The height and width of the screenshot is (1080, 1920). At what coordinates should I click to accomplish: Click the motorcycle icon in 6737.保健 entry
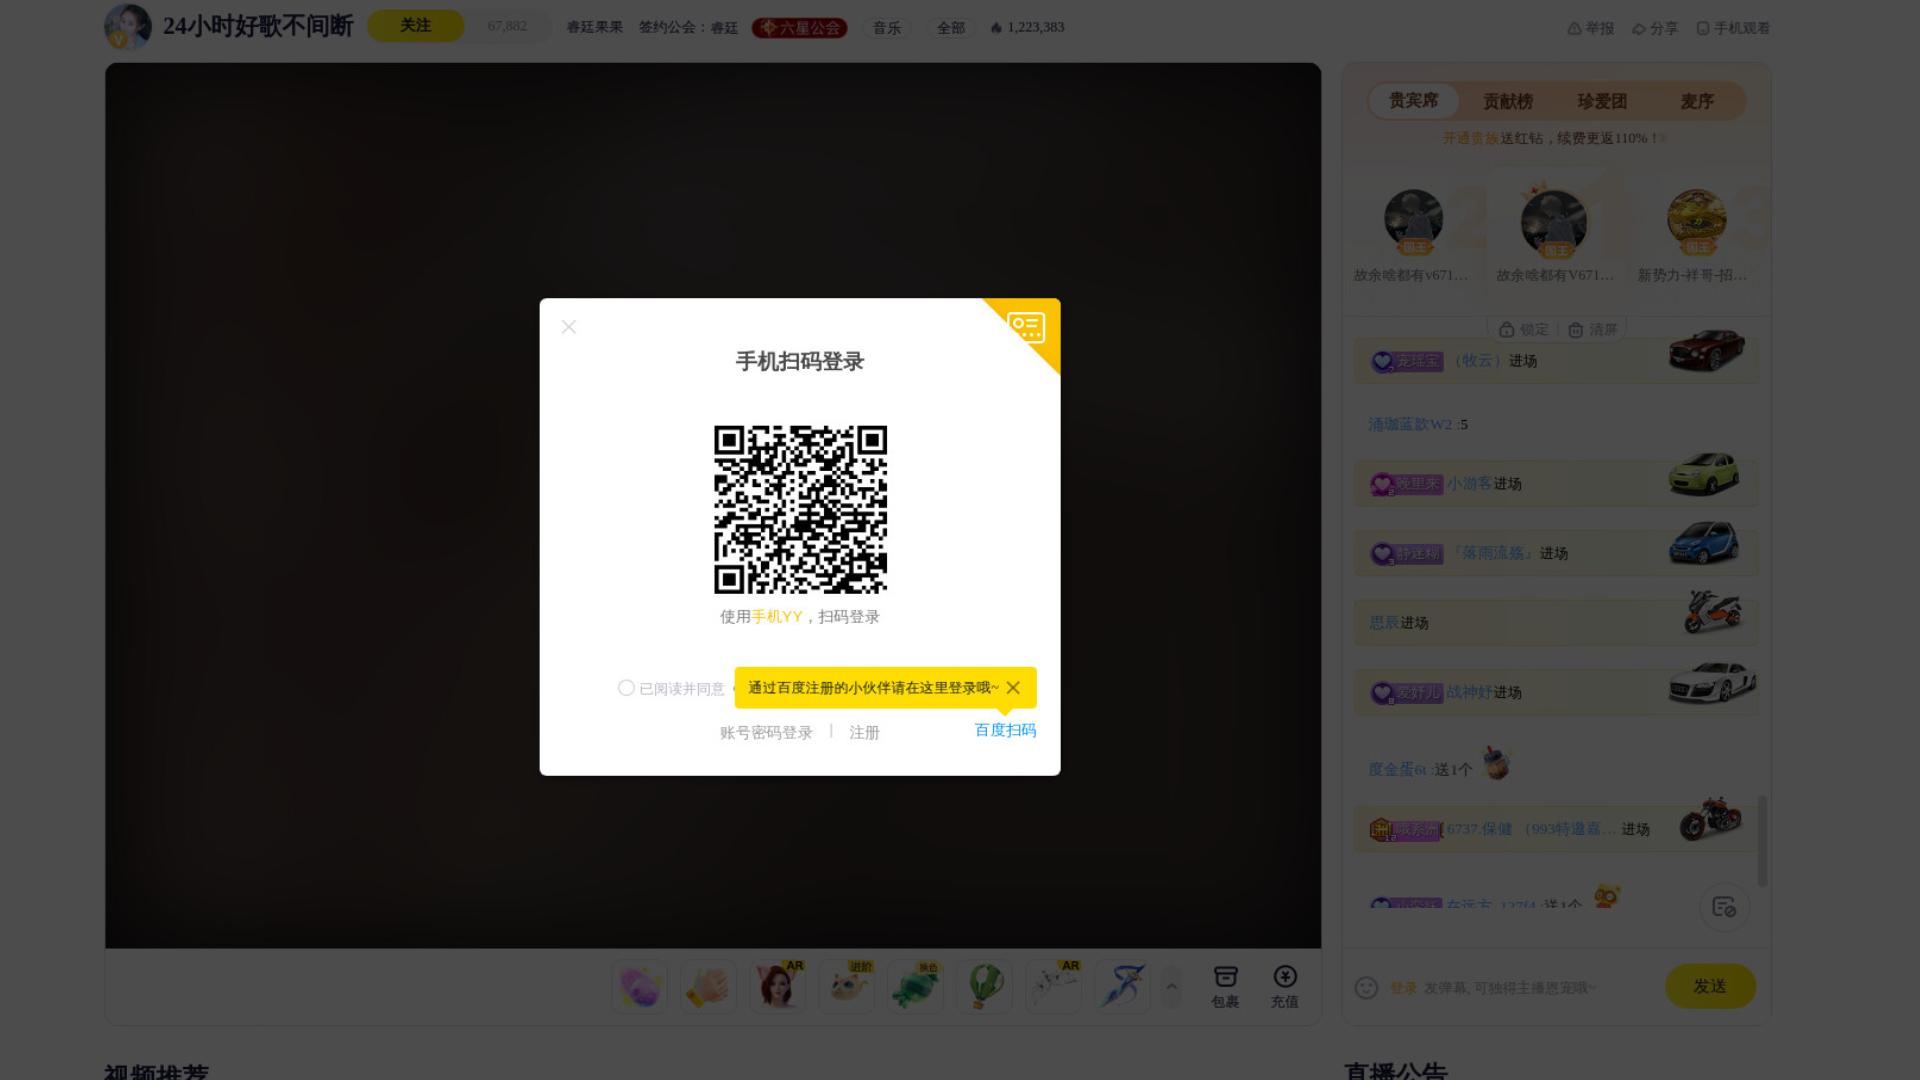click(x=1711, y=819)
